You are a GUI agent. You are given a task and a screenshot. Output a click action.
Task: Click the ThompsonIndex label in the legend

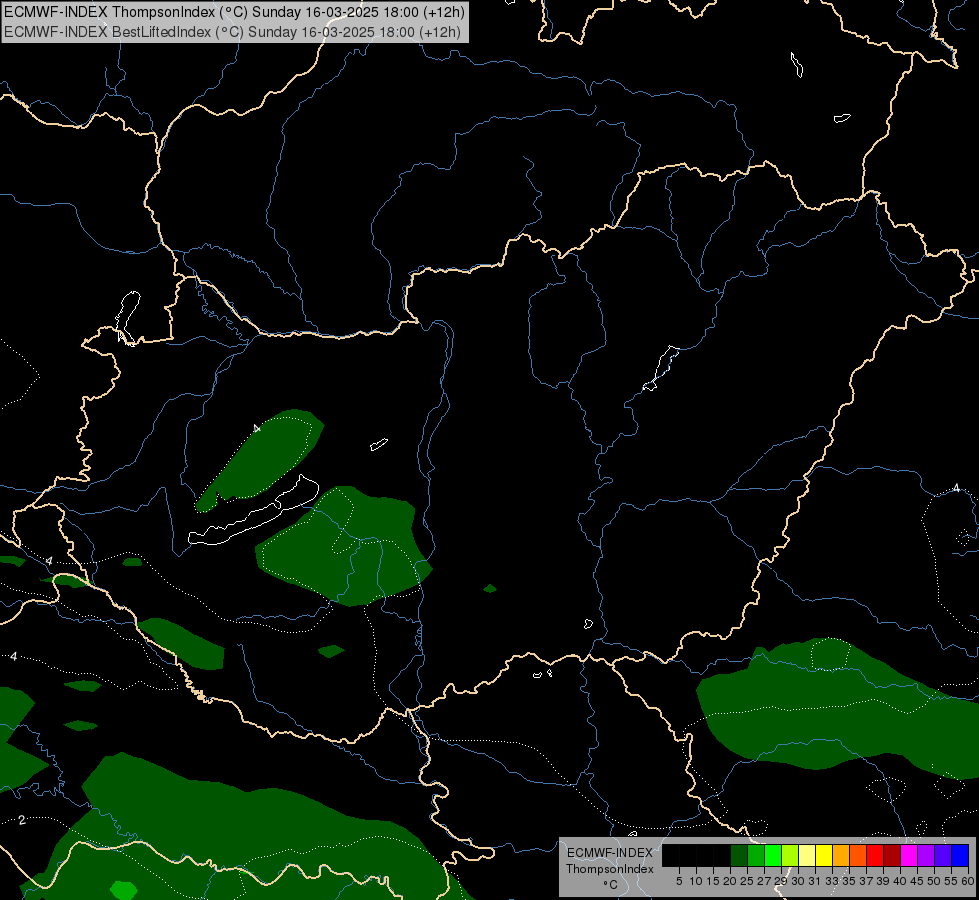click(610, 869)
